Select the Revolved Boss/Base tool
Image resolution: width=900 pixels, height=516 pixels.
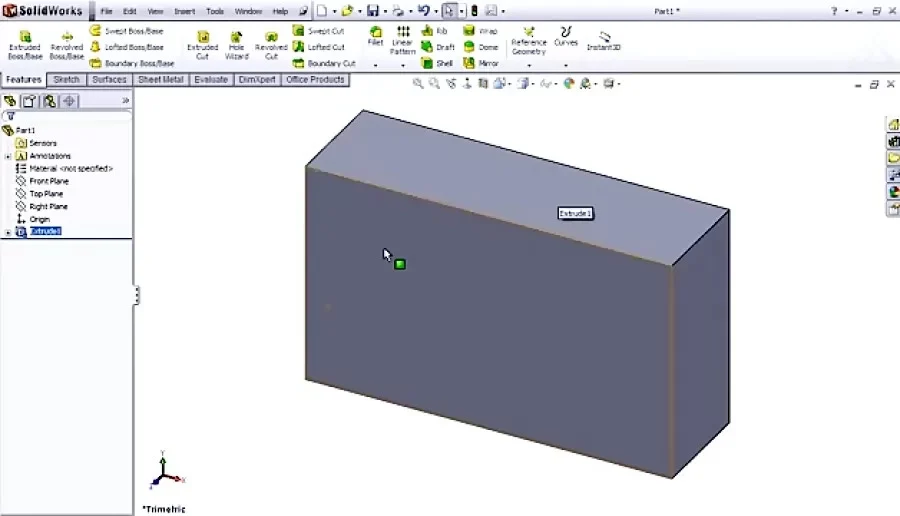pos(67,45)
